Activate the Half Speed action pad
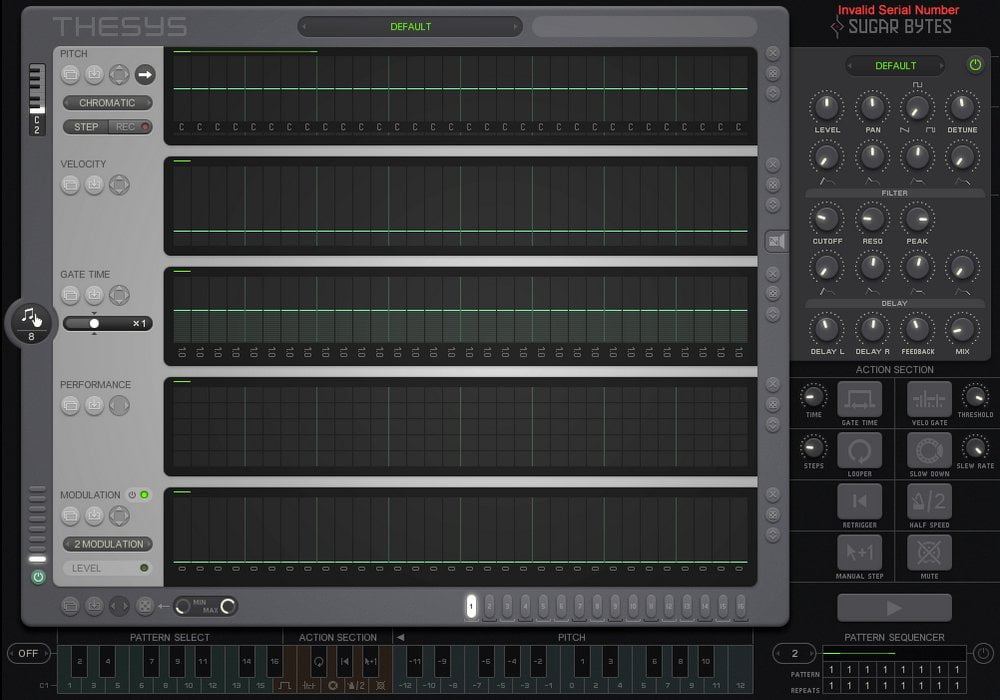The height and width of the screenshot is (700, 1000). click(x=929, y=502)
